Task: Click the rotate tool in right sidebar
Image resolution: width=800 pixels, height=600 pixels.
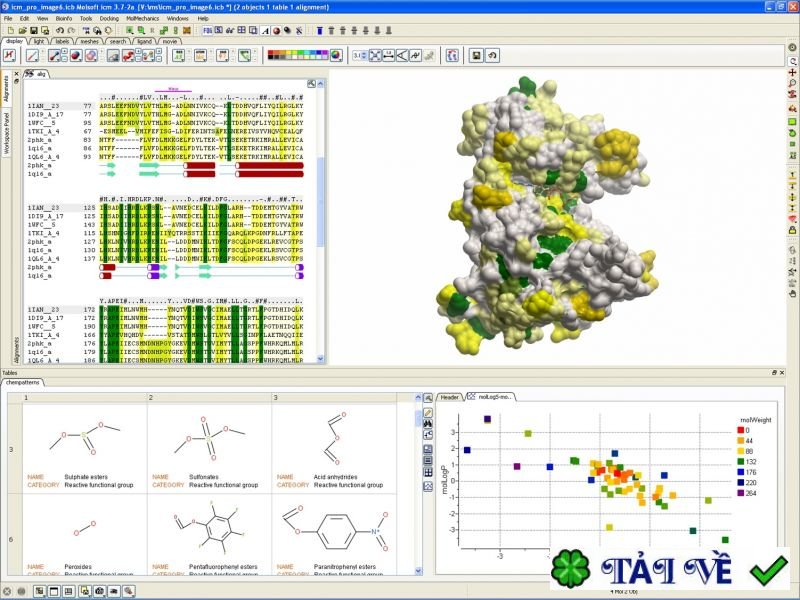Action: coord(792,61)
